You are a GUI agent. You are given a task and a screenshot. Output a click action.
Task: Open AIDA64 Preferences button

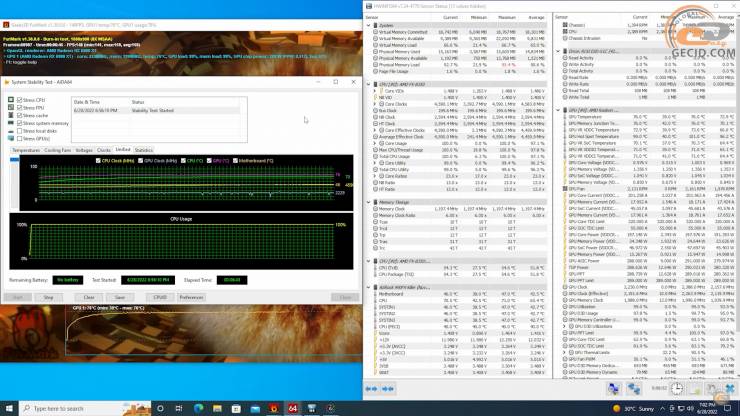coord(191,297)
